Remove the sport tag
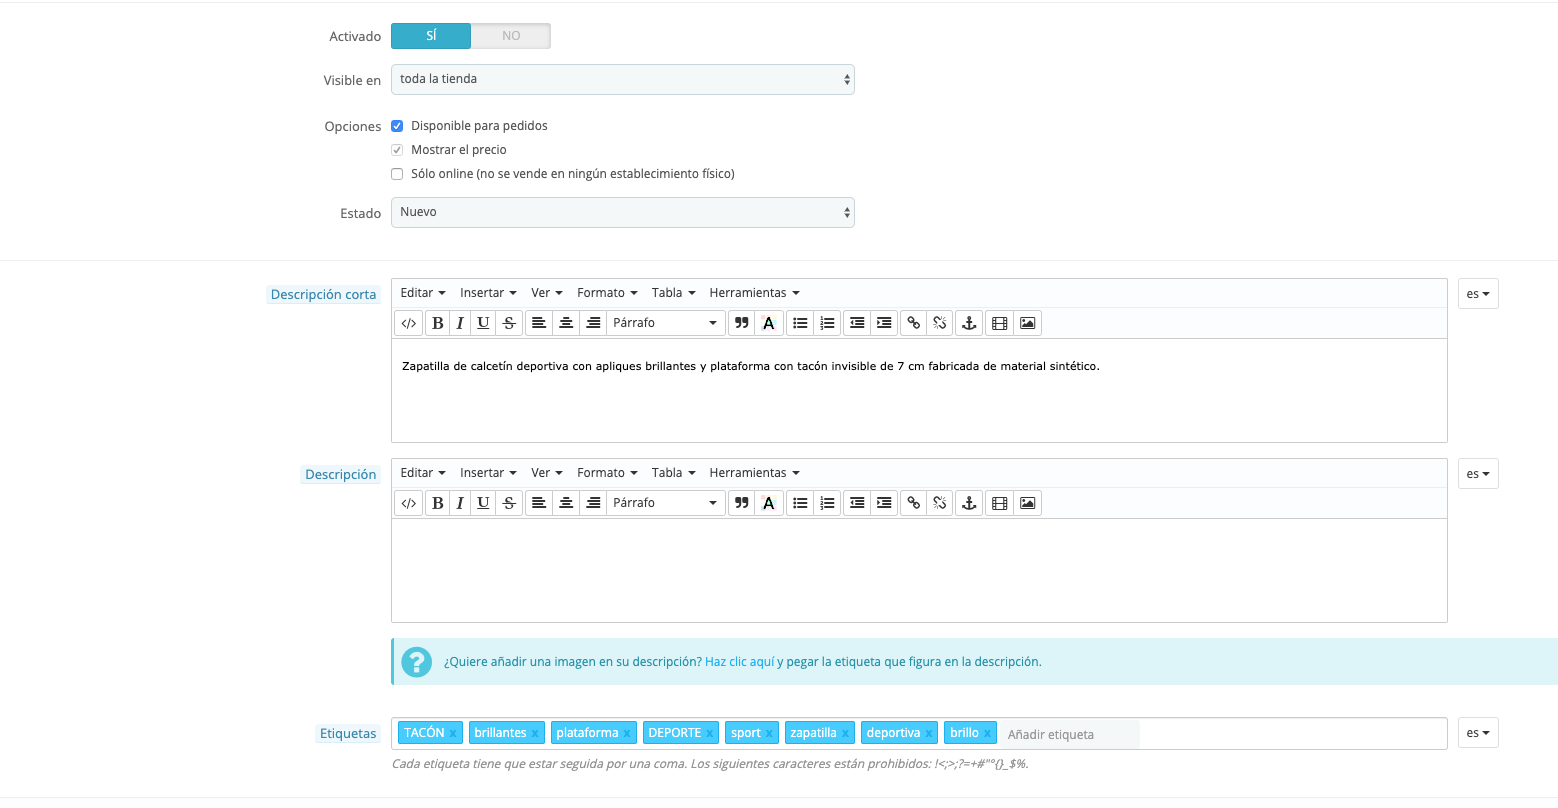 (x=770, y=734)
